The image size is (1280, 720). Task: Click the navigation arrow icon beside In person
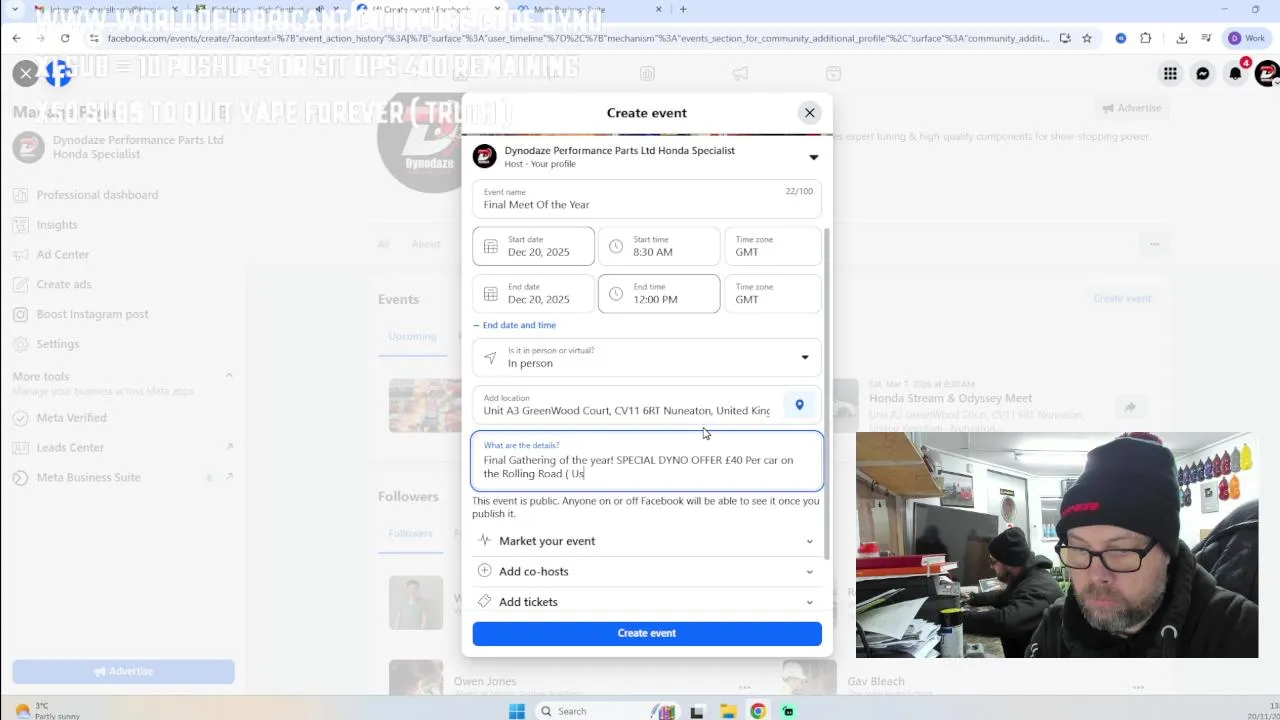pos(490,357)
